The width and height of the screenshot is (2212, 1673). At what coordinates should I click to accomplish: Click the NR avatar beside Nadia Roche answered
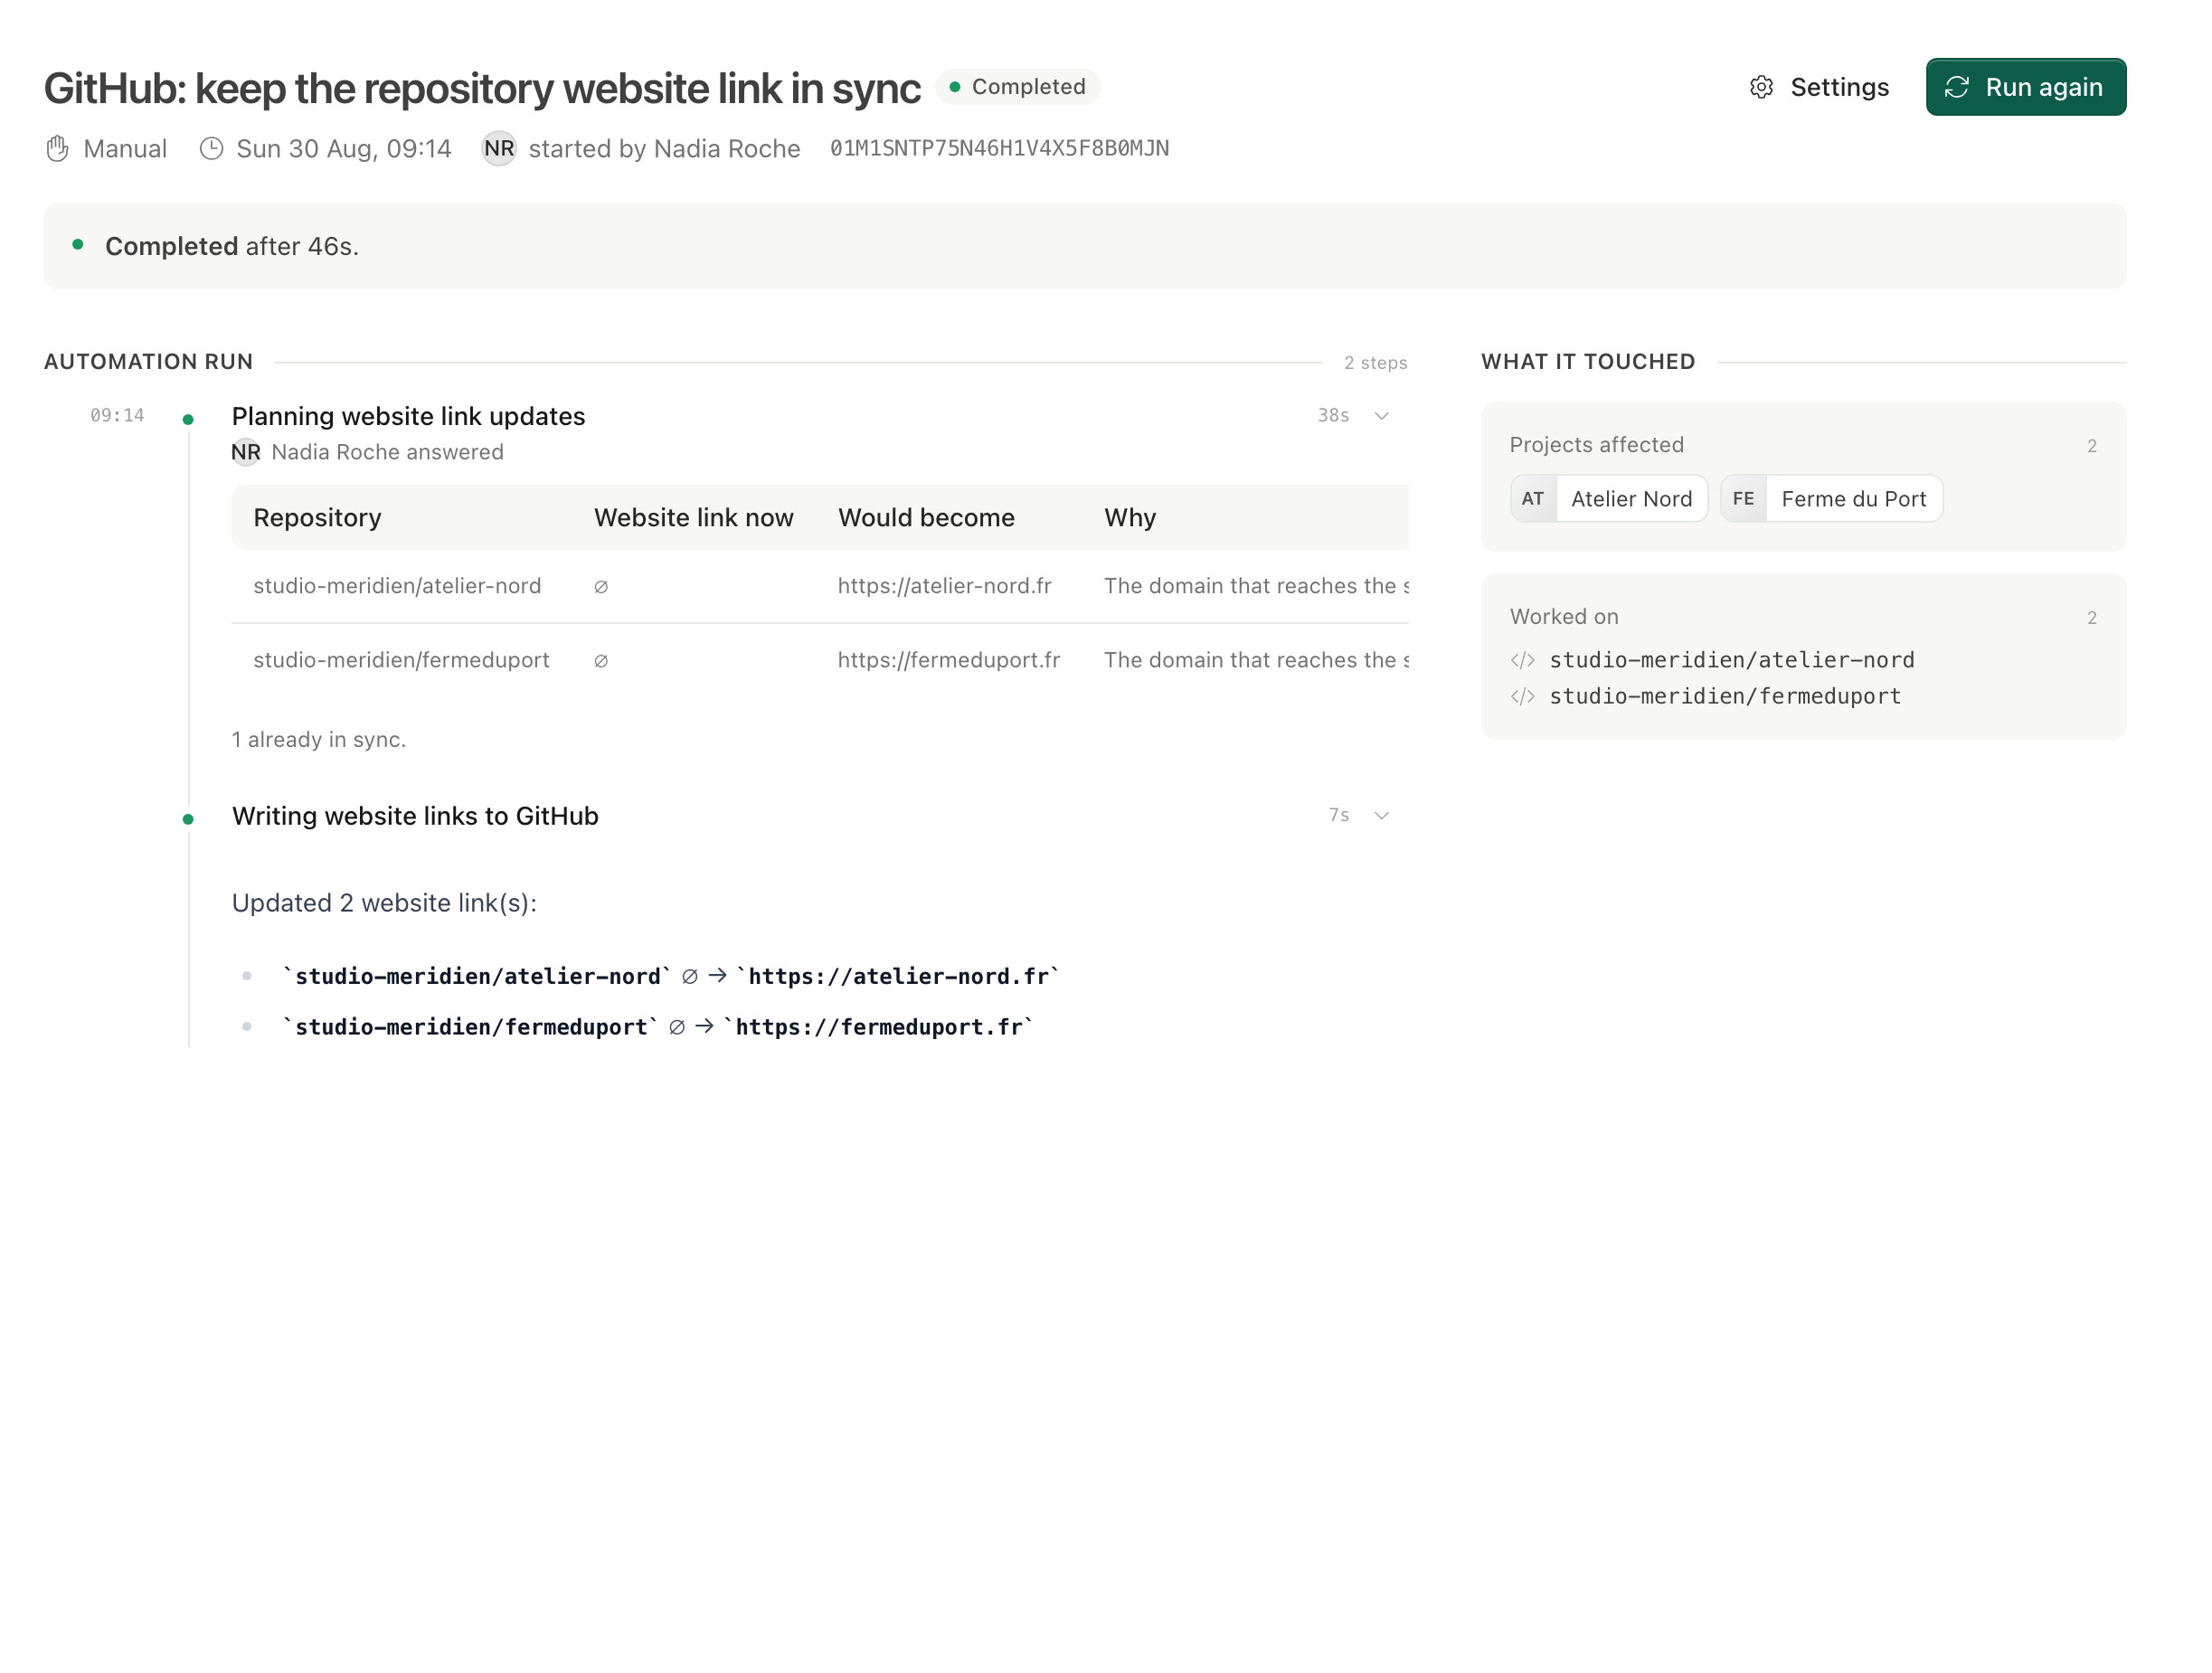click(x=246, y=452)
